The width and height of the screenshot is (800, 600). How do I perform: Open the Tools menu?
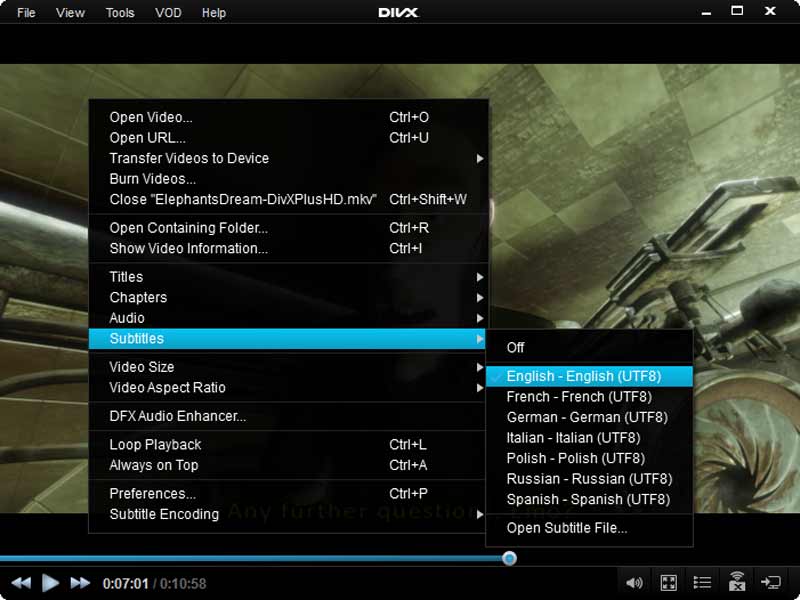click(x=119, y=12)
